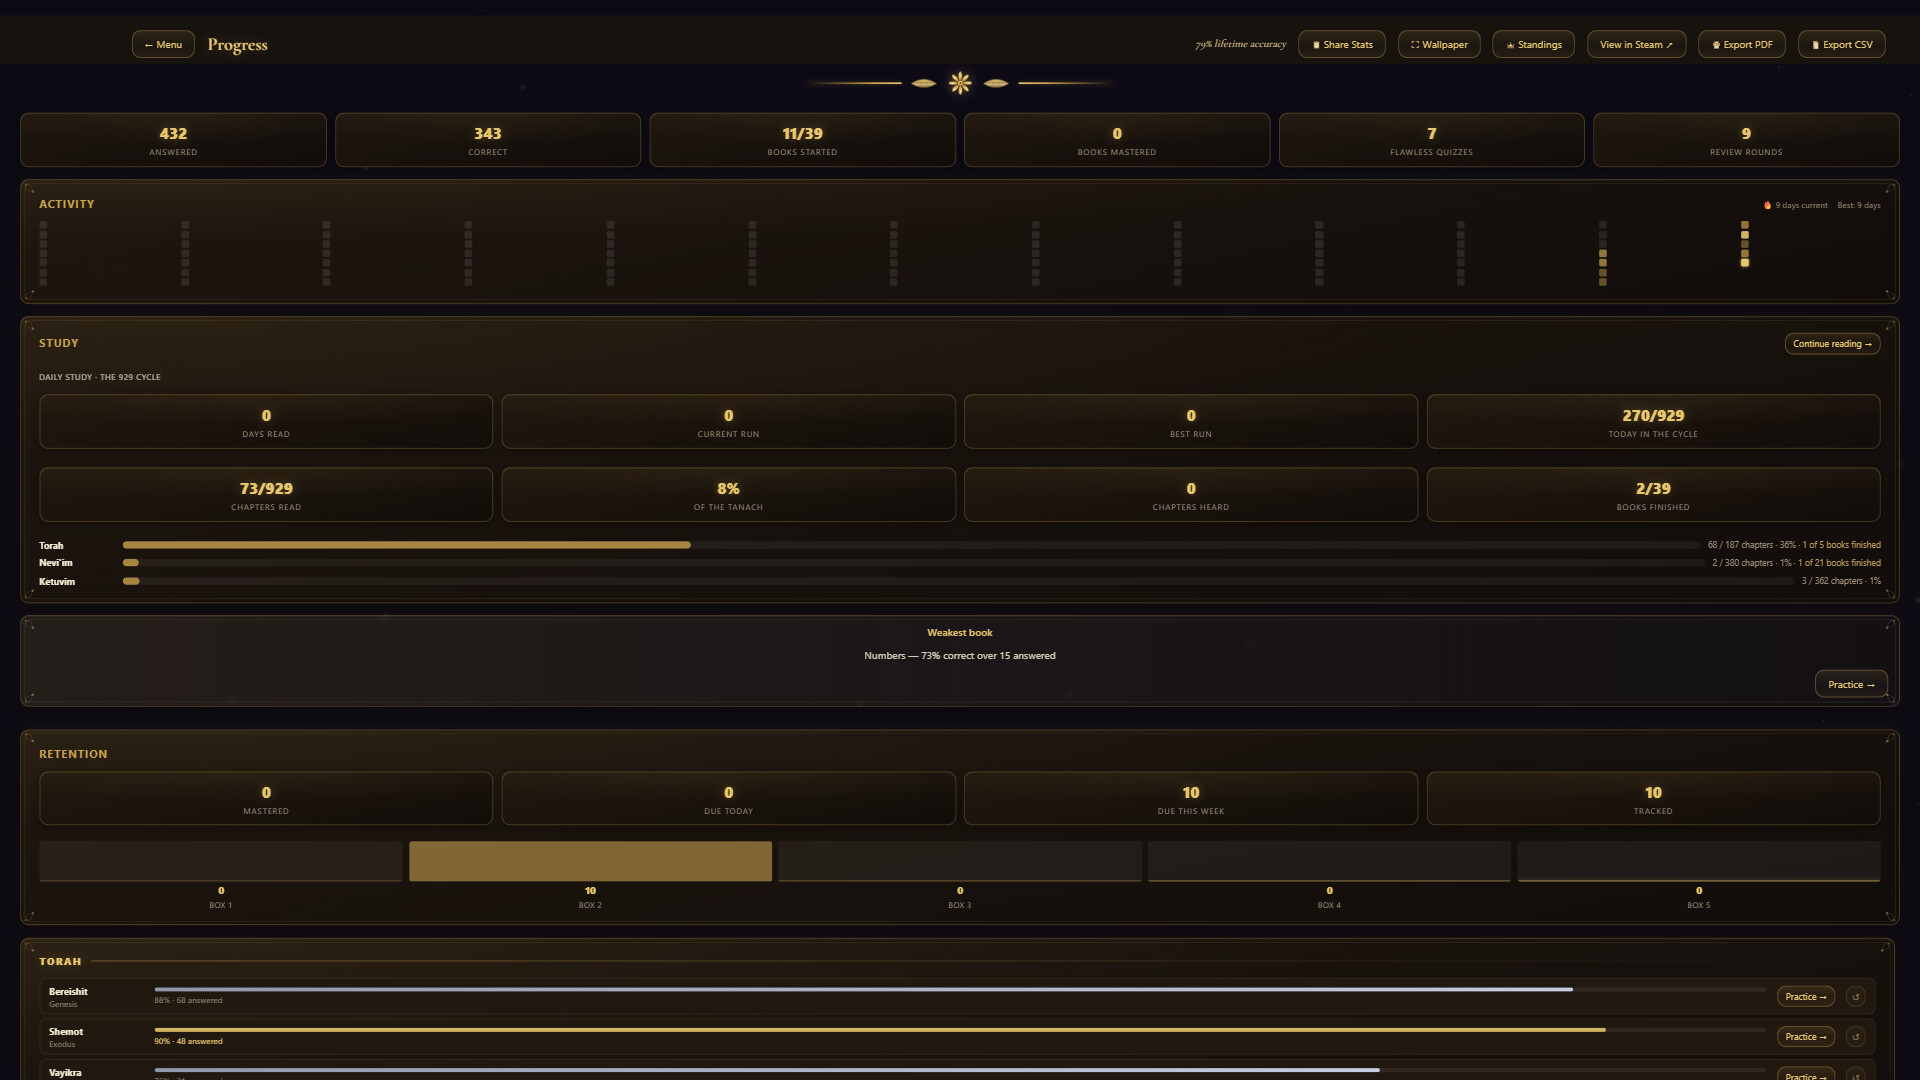Open the Wallpaper option
Screen dimensions: 1920x1080
(1439, 44)
